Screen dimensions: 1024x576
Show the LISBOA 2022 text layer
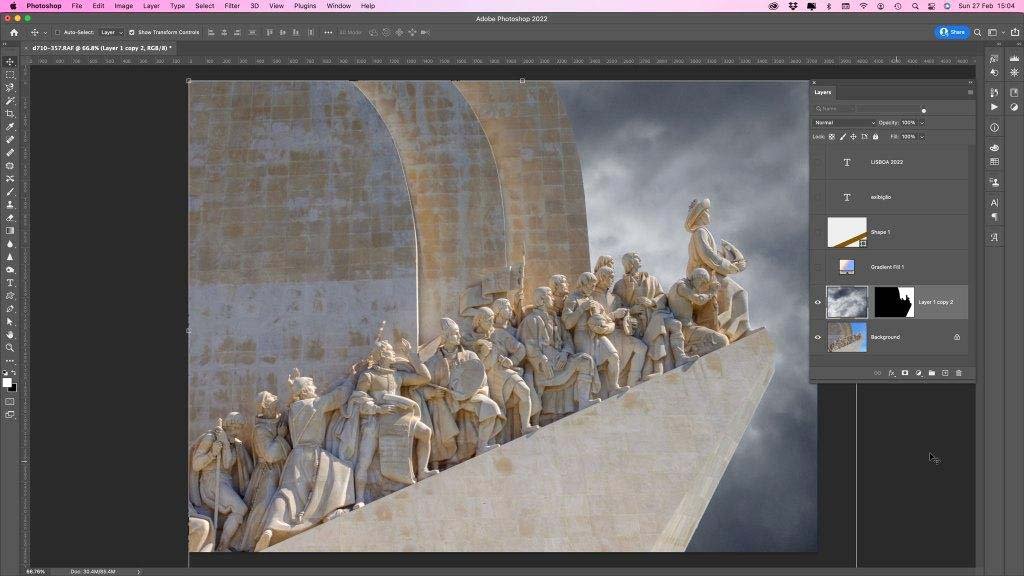(818, 162)
